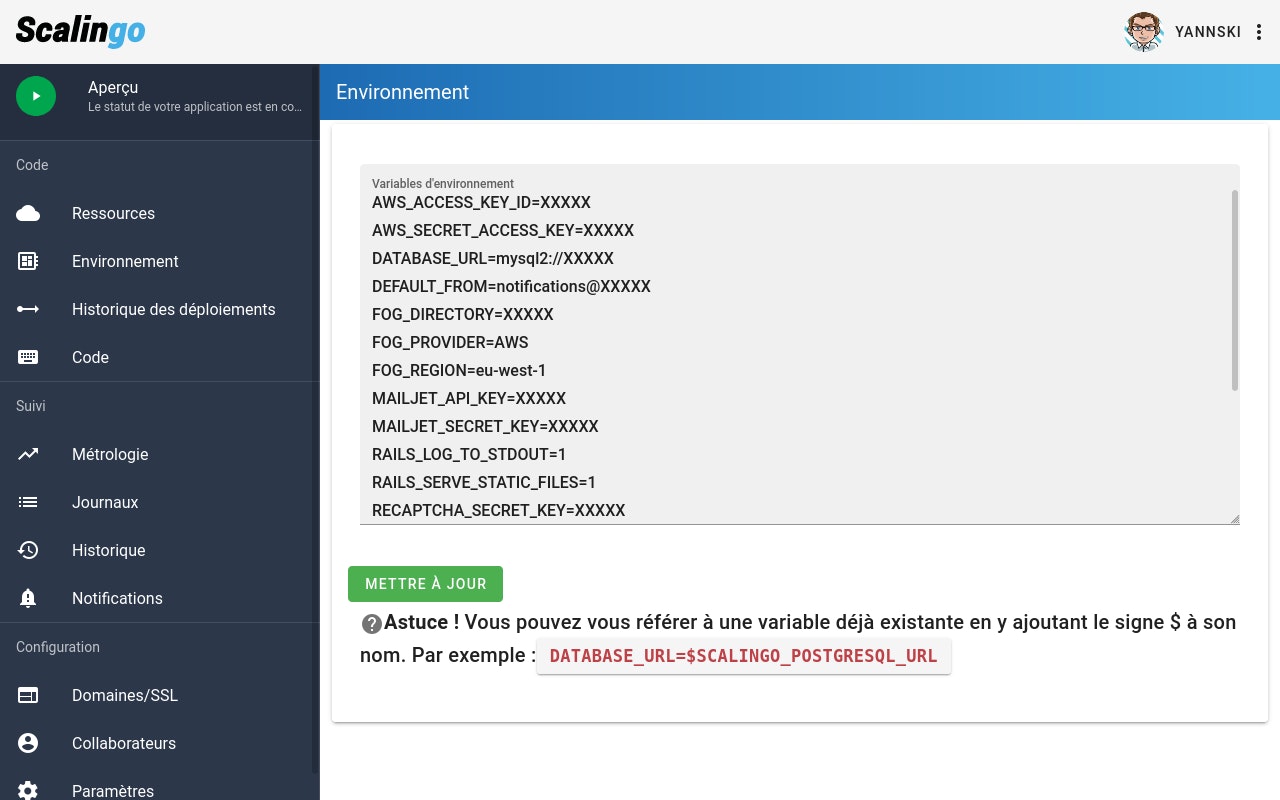1280x800 pixels.
Task: Open the Ressources cloud icon
Action: [28, 213]
